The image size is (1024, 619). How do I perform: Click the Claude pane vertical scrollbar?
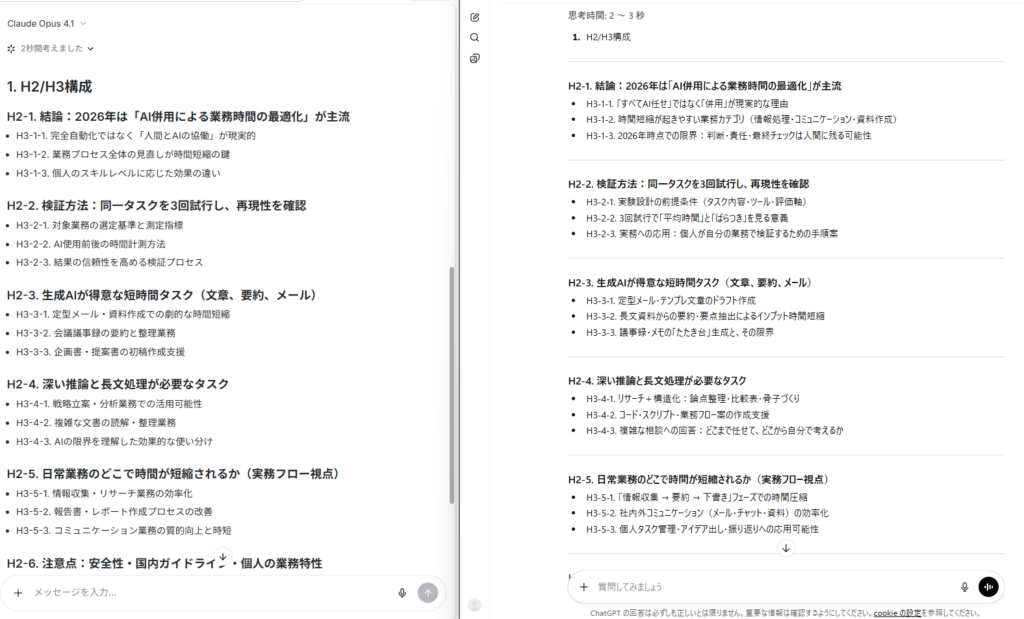point(451,380)
